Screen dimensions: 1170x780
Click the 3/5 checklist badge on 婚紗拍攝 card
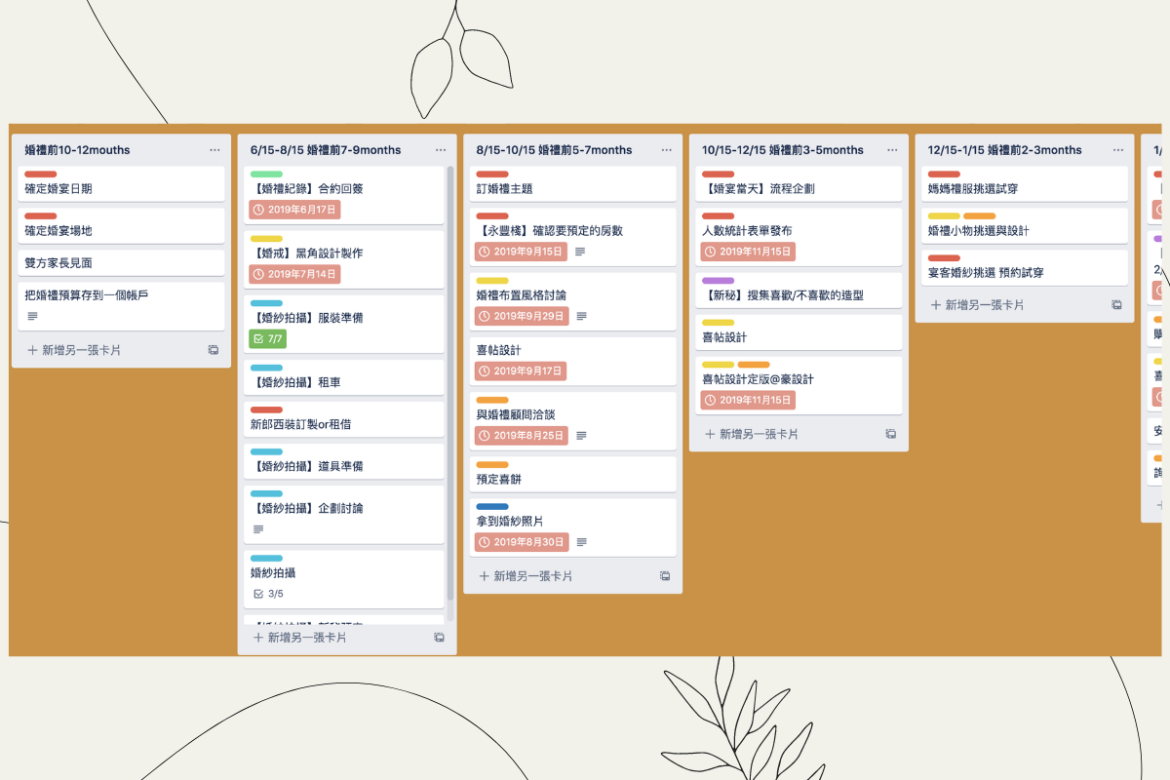[268, 593]
